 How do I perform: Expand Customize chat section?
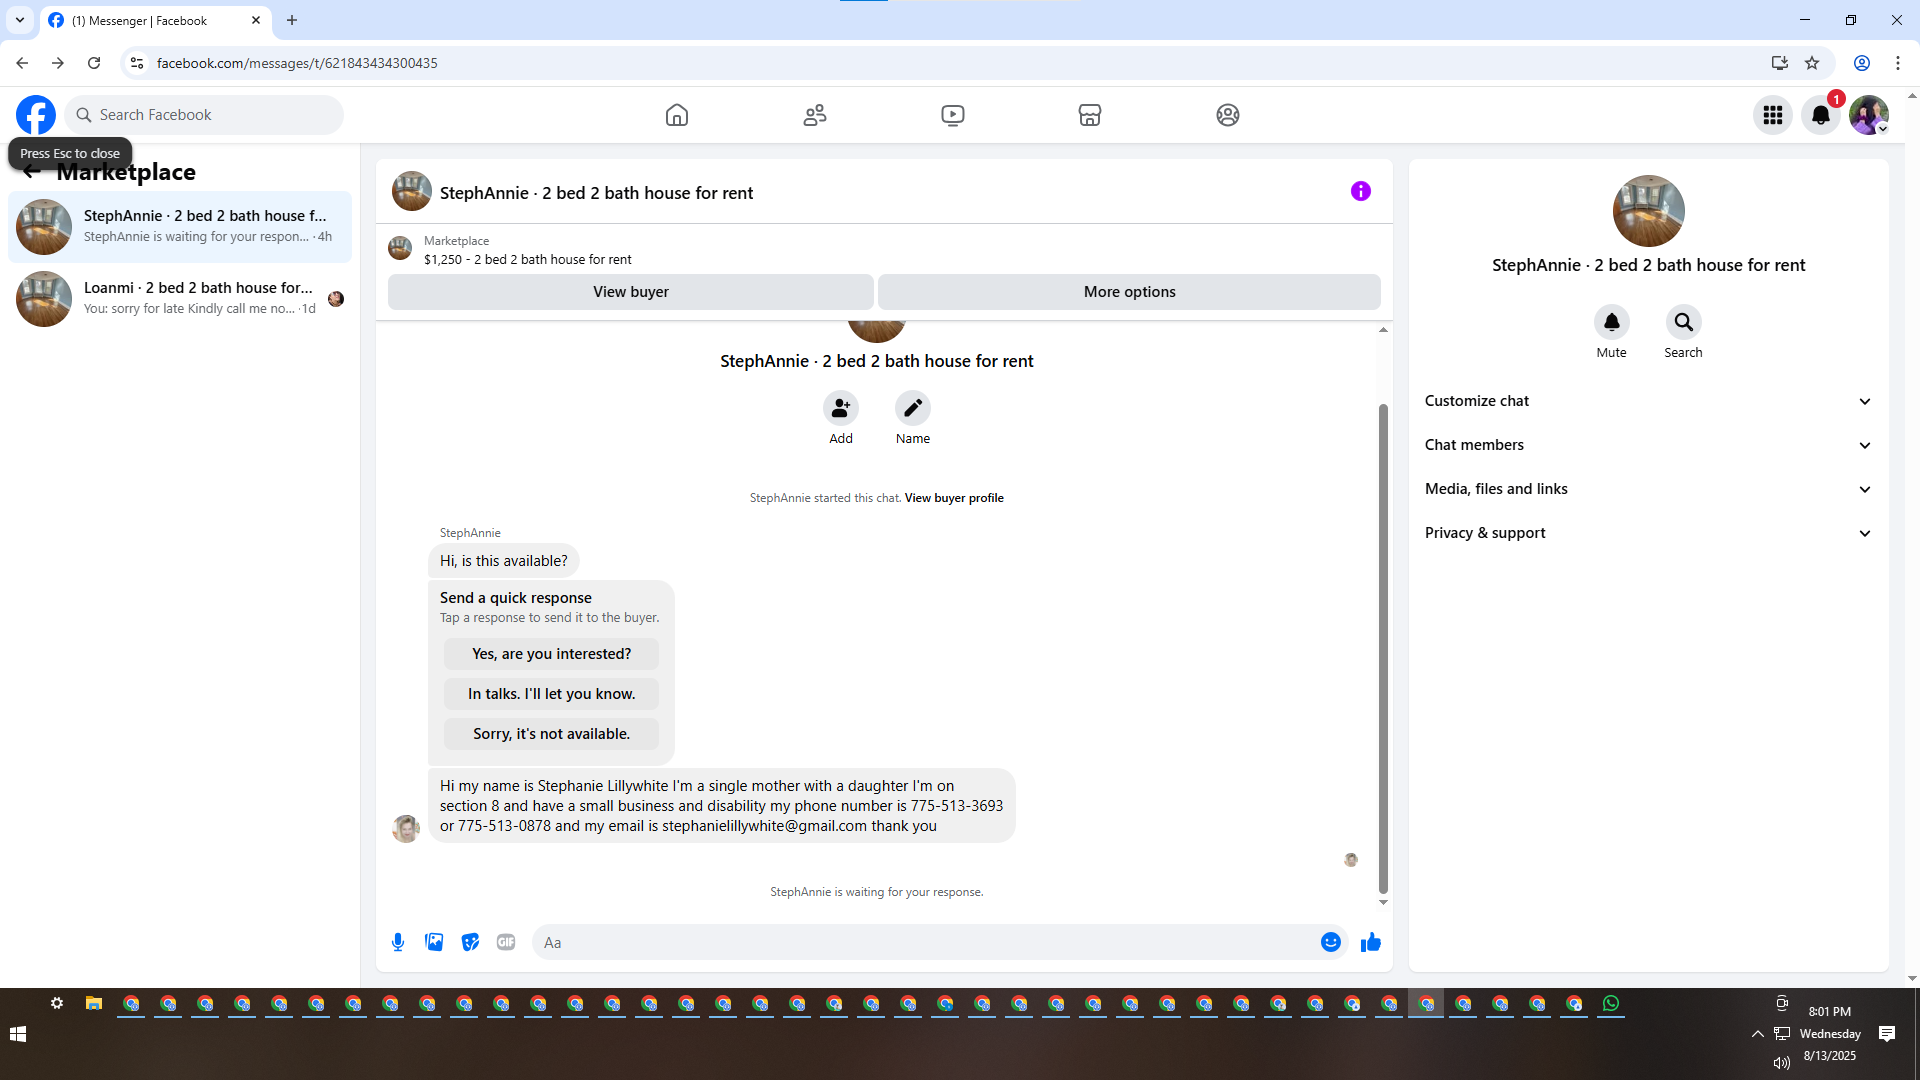[x=1648, y=401]
